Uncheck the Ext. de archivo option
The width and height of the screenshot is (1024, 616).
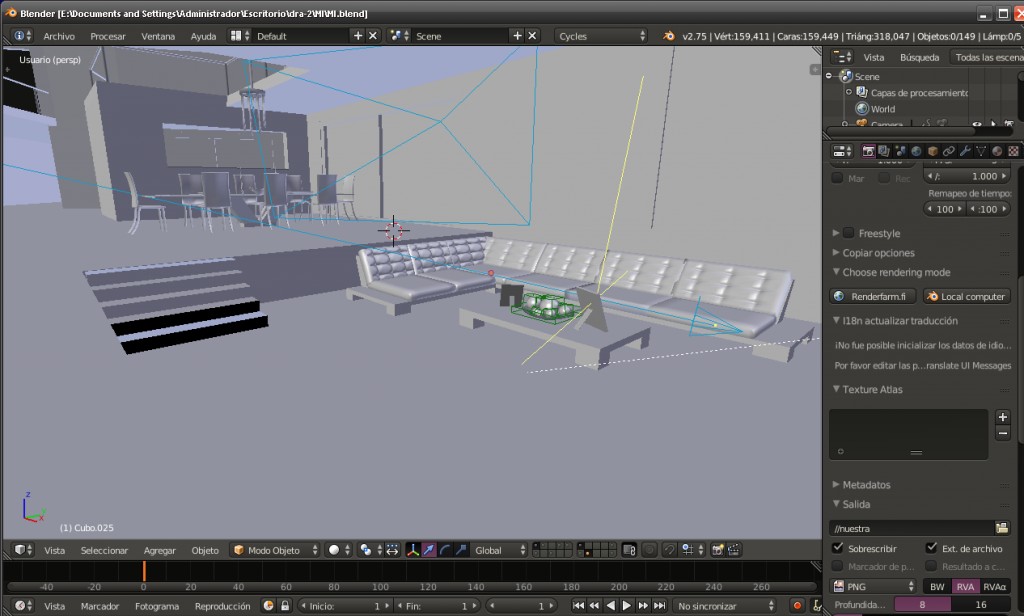click(932, 548)
